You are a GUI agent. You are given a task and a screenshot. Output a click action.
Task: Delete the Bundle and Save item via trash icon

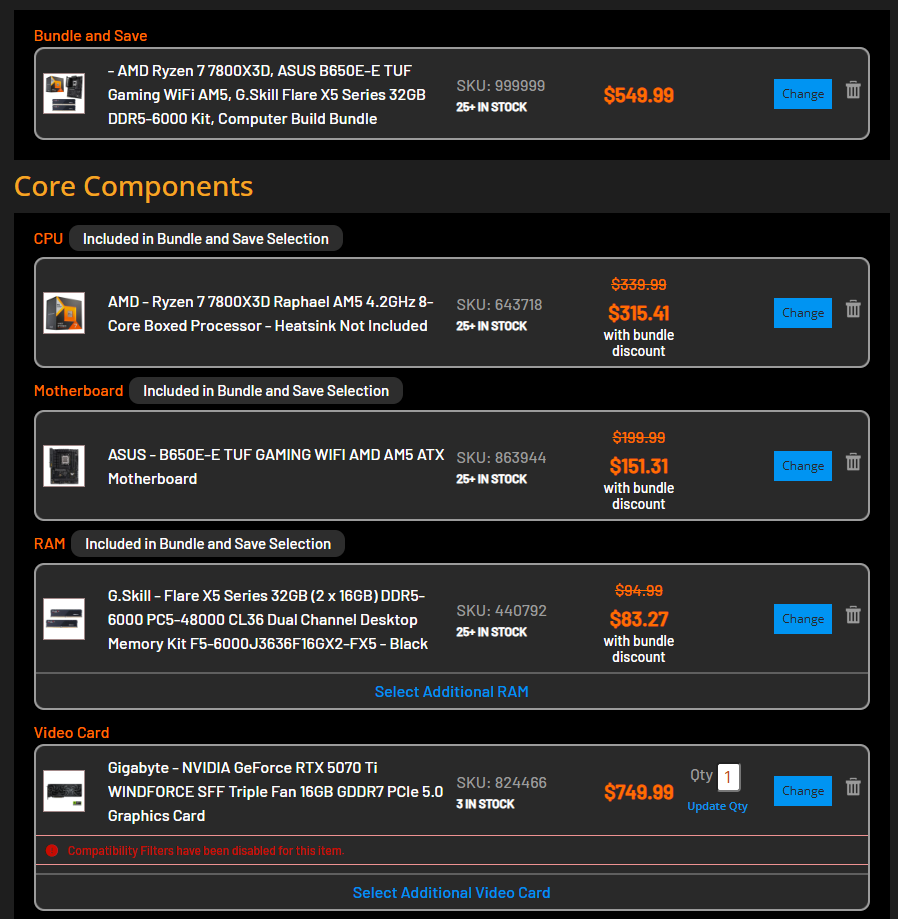(x=853, y=90)
